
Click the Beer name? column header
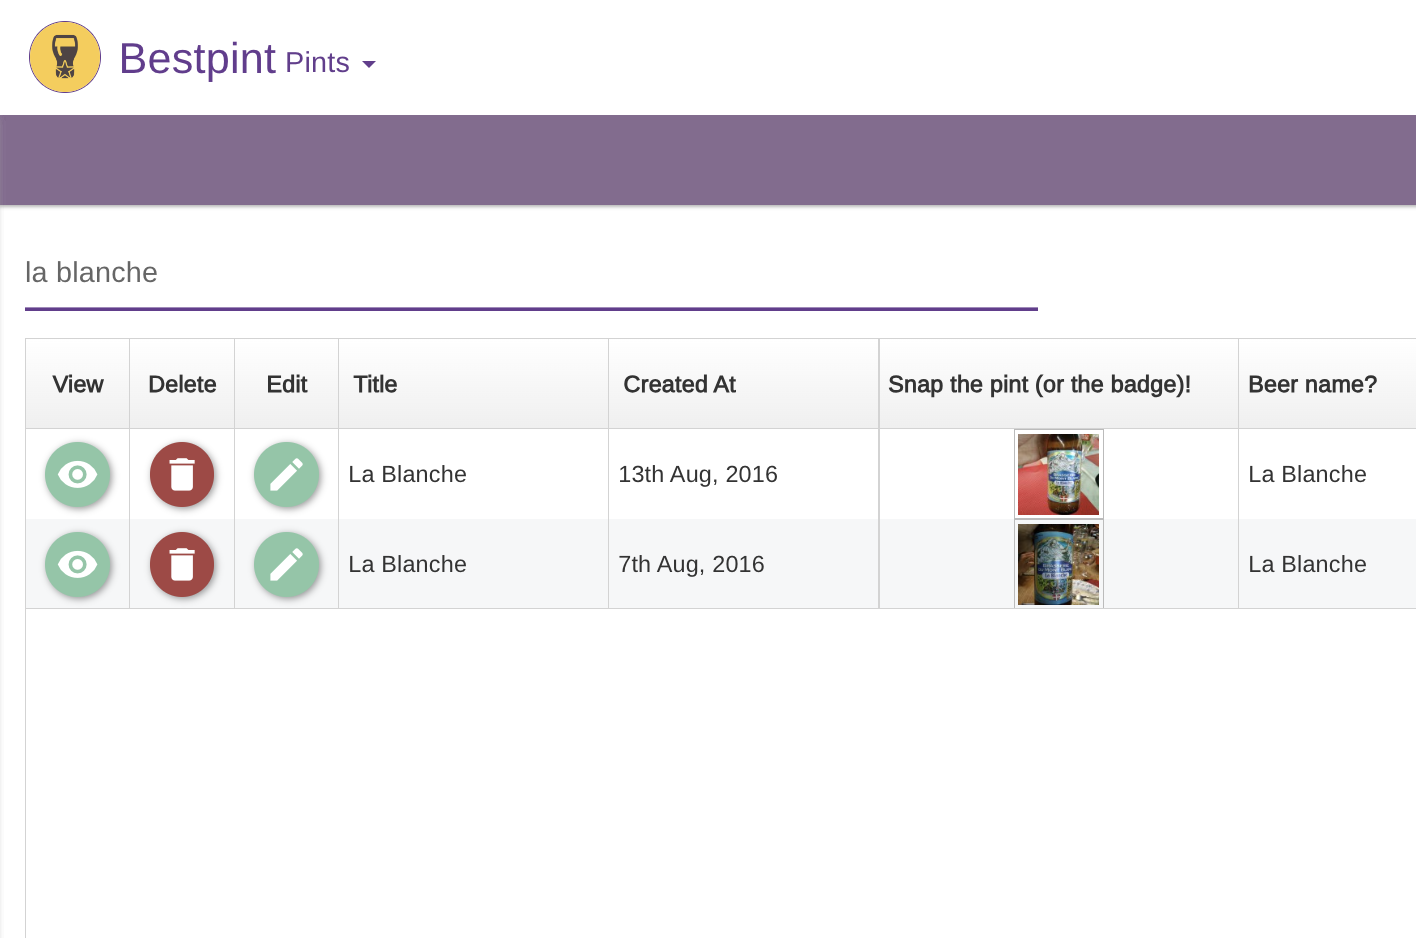click(1312, 384)
